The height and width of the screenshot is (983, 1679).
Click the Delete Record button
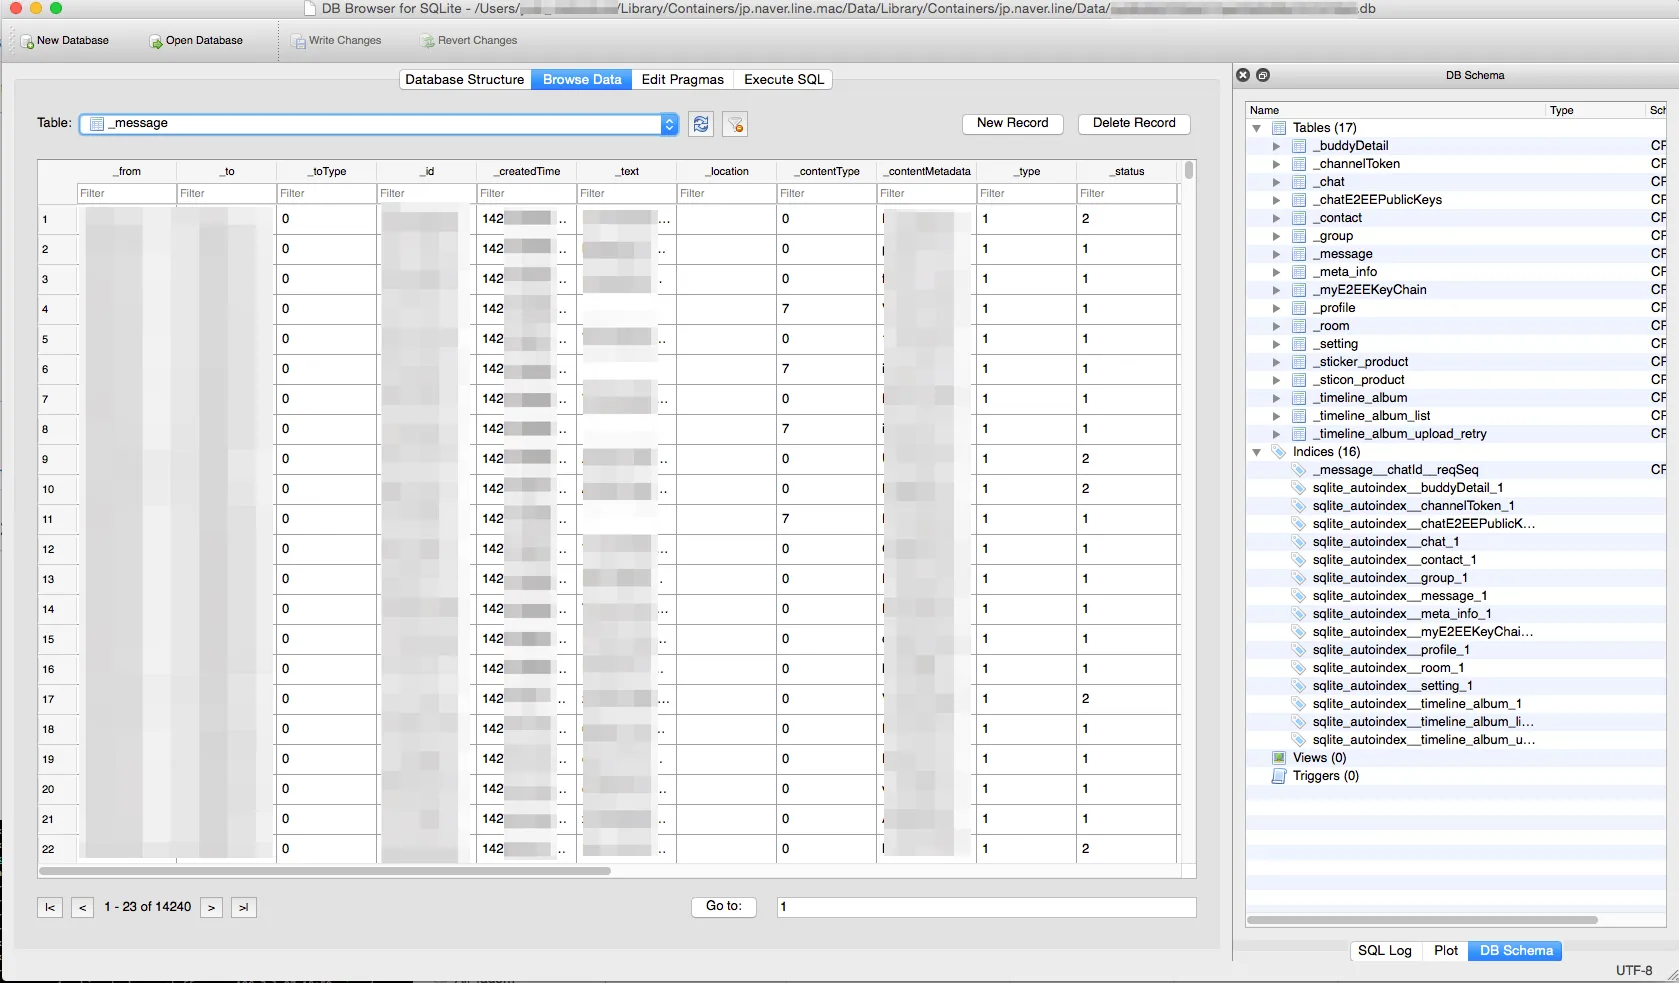click(1133, 123)
